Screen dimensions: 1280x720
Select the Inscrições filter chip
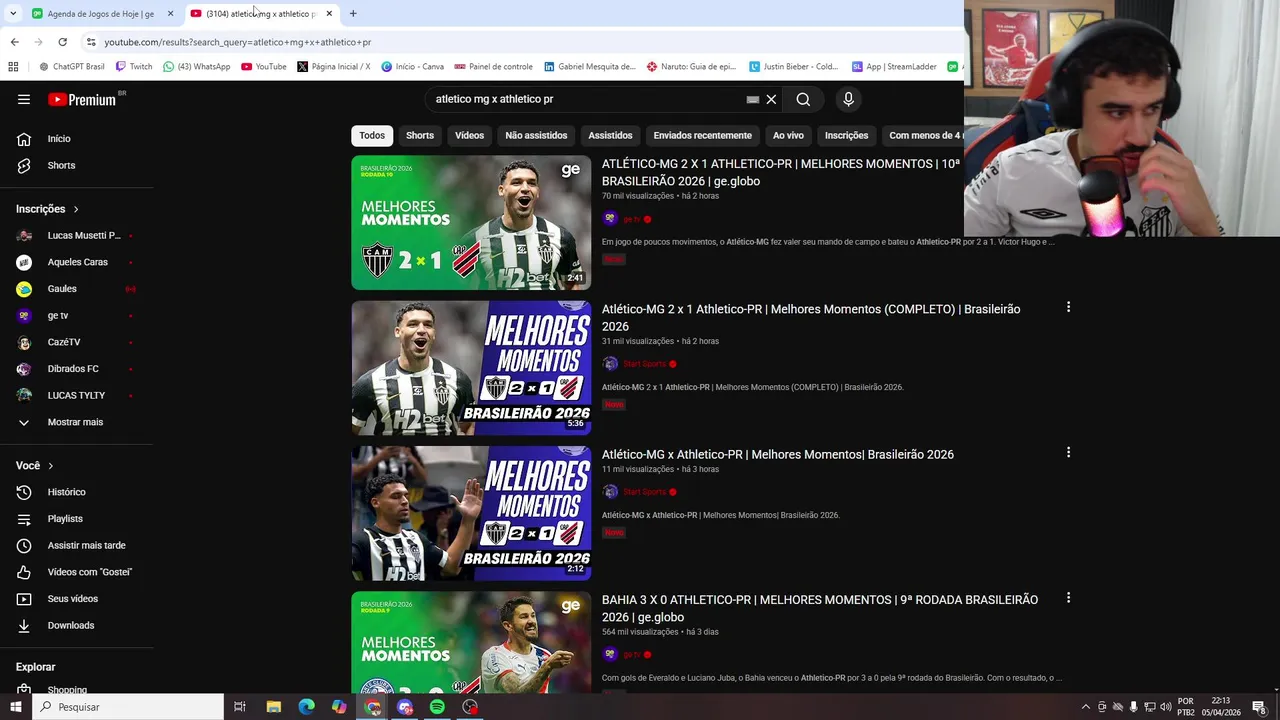point(846,135)
